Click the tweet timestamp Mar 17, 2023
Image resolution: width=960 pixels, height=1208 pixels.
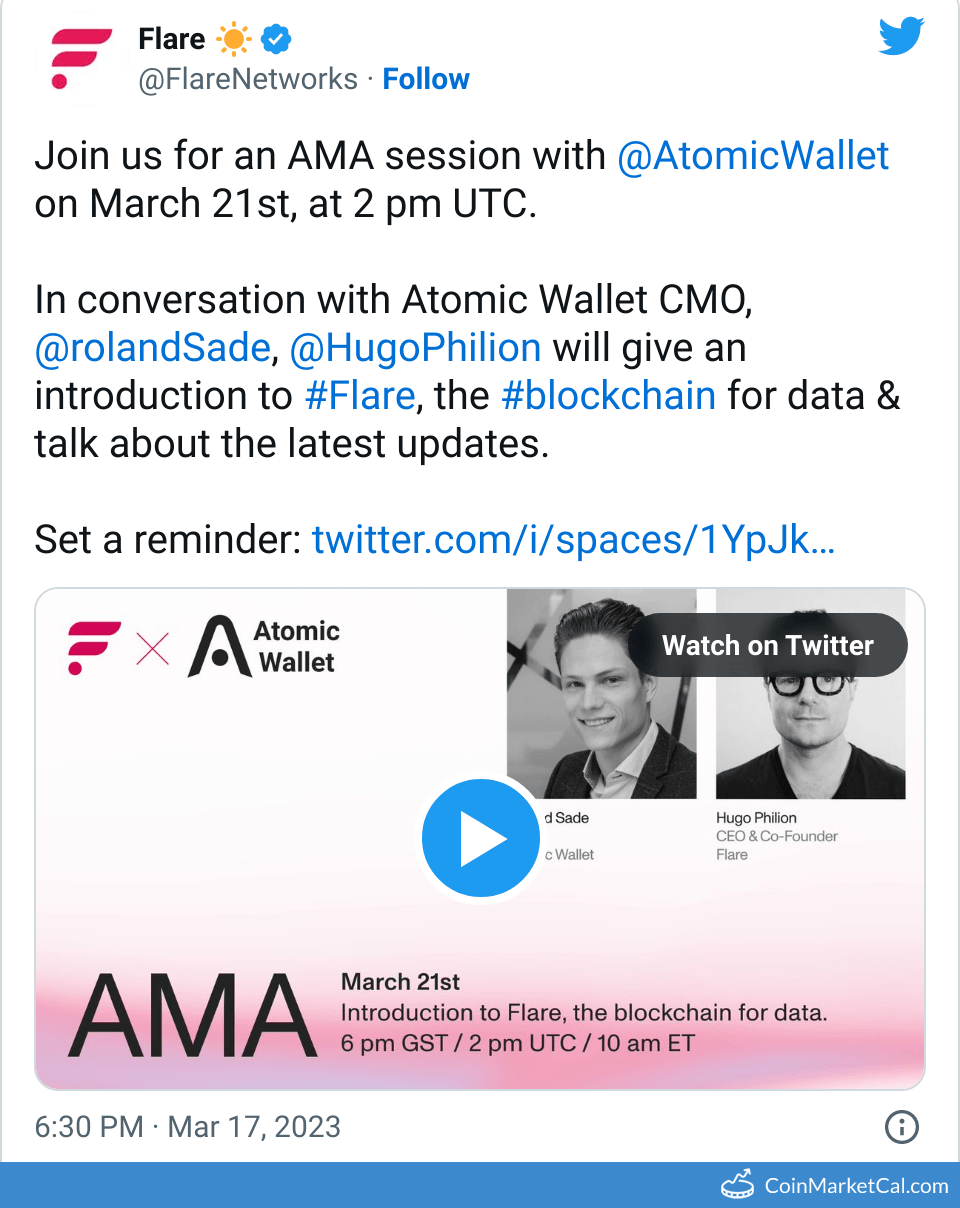pyautogui.click(x=255, y=1127)
